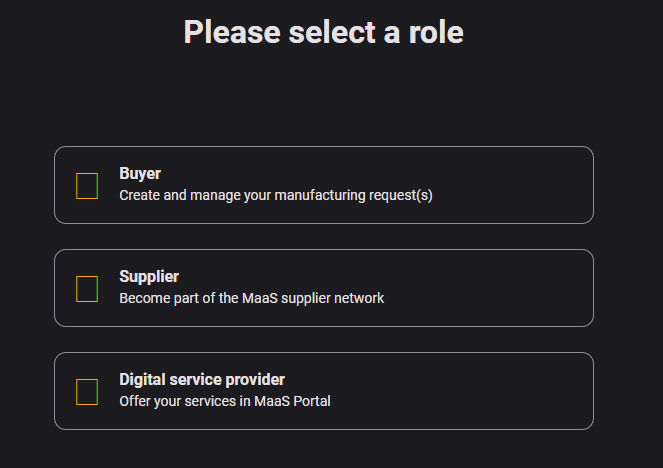Choose the "Digital service provider" title
Image resolution: width=663 pixels, height=468 pixels.
pos(202,380)
